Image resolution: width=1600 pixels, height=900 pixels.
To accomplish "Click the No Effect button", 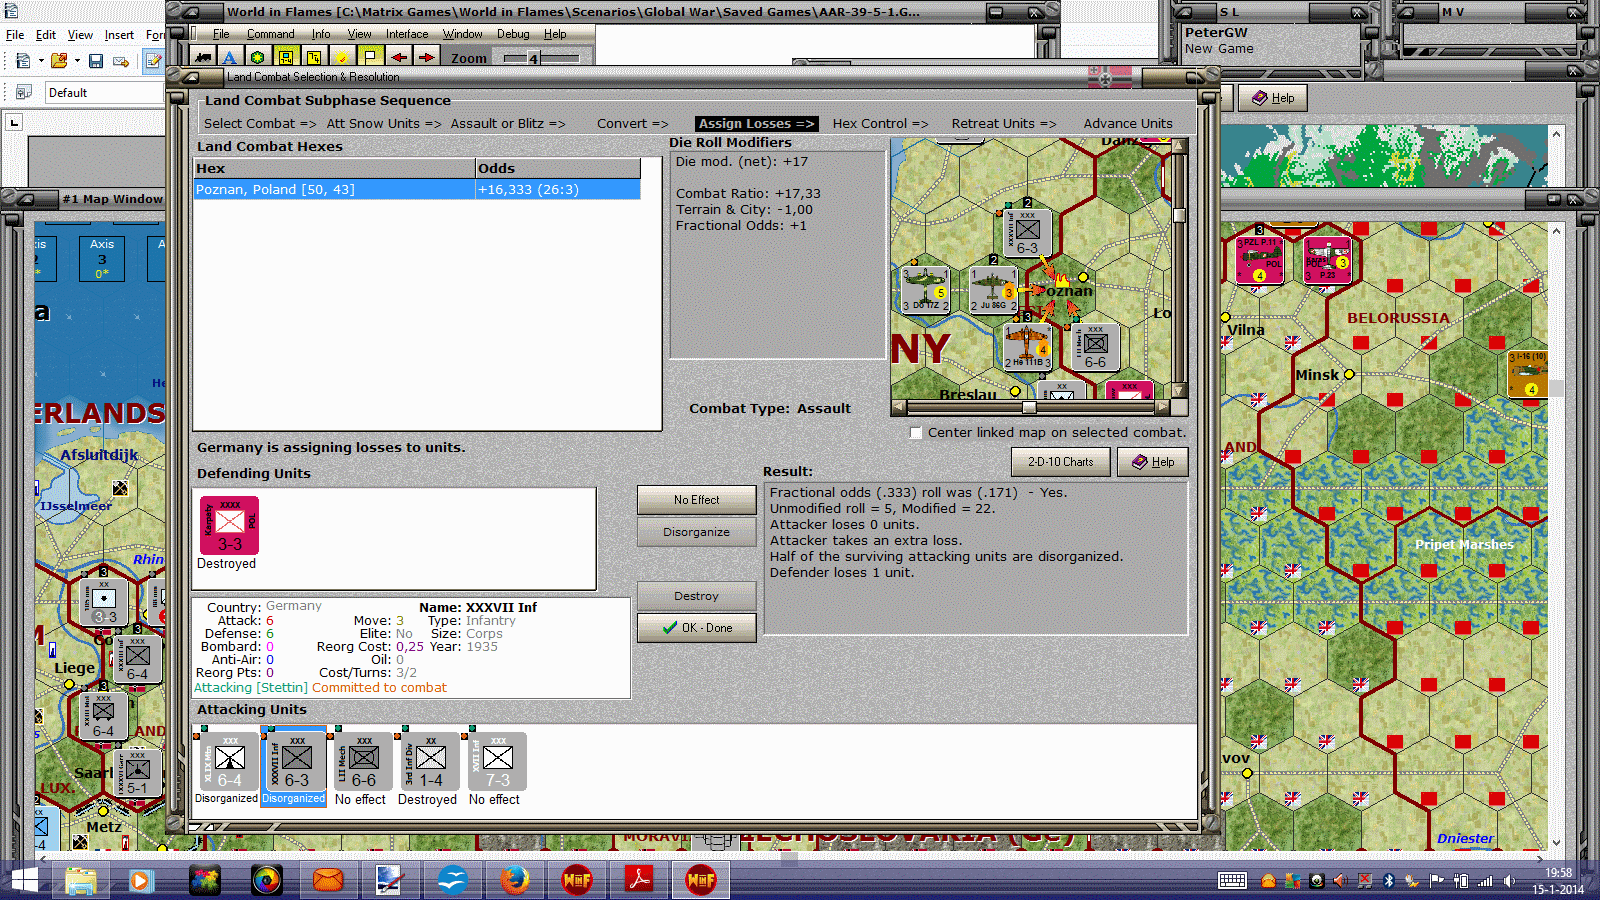I will pos(696,500).
